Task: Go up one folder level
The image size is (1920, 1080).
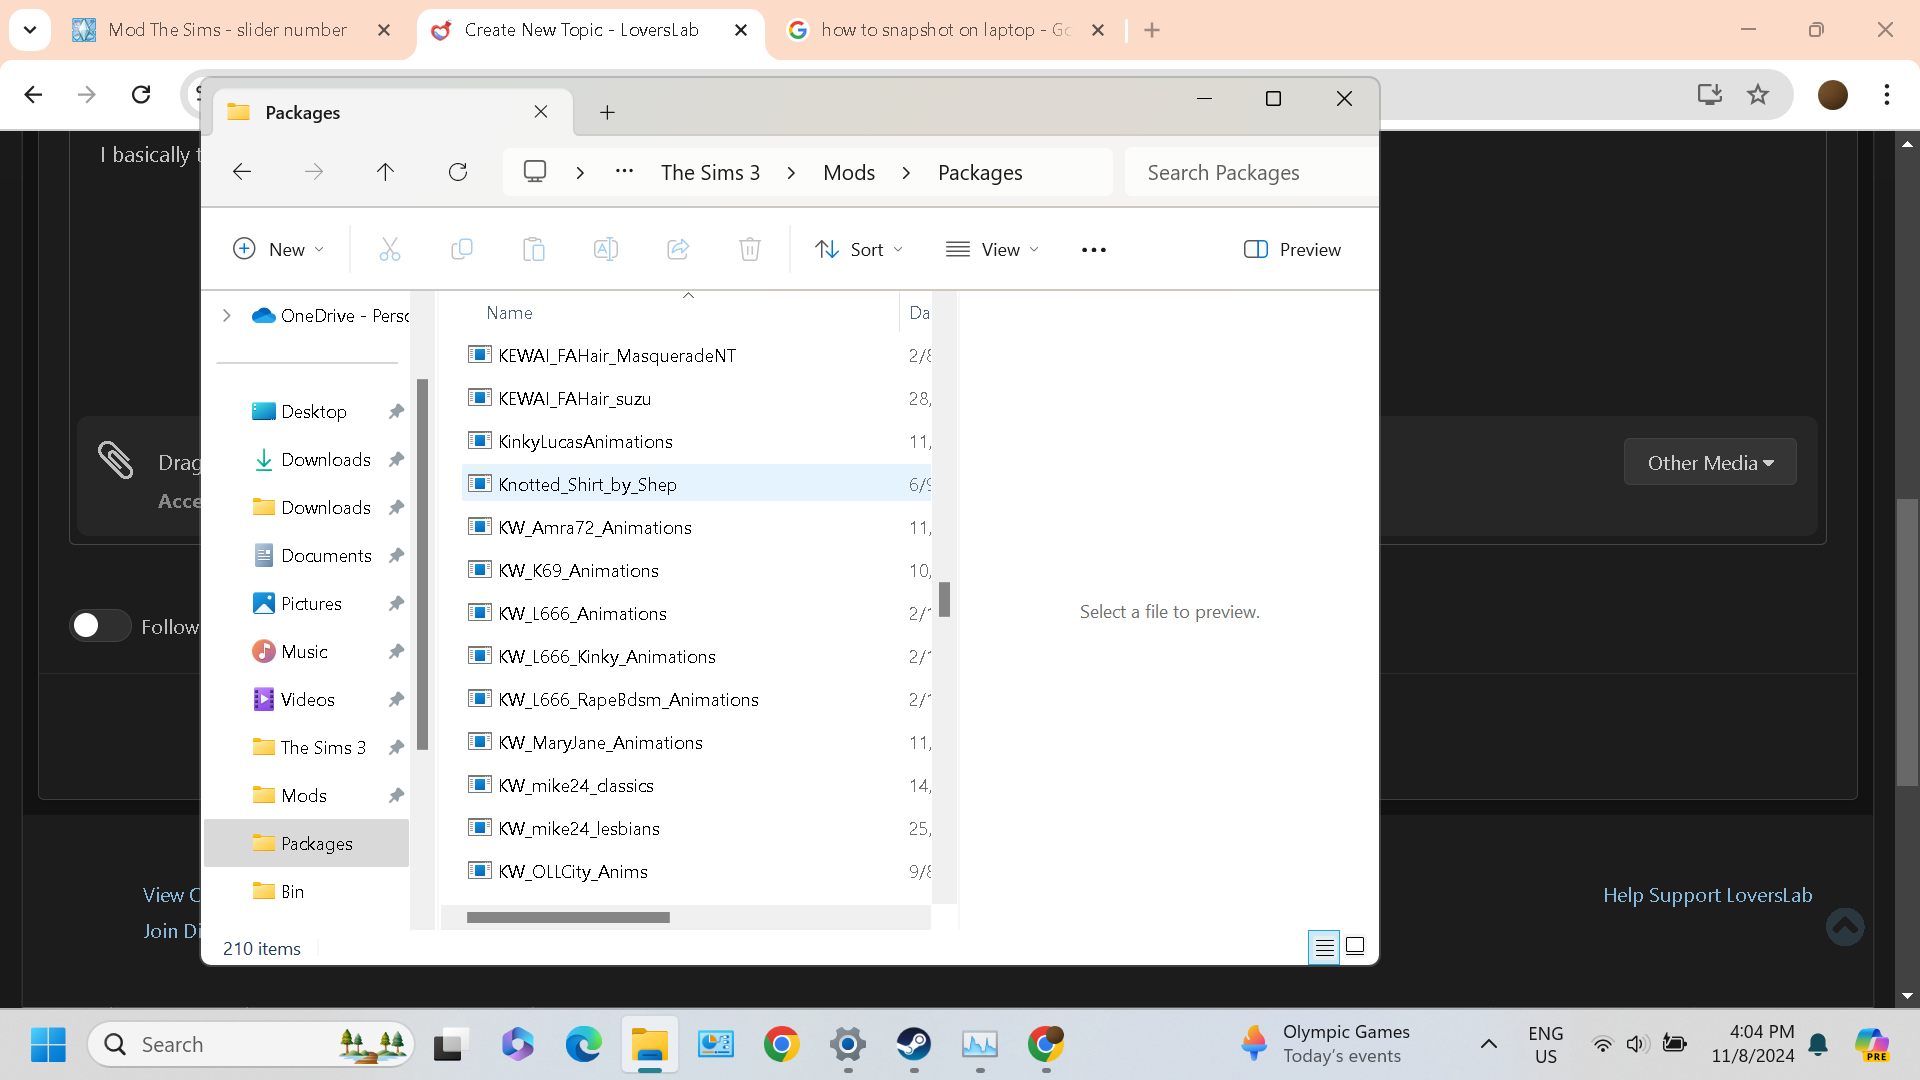Action: click(x=385, y=172)
